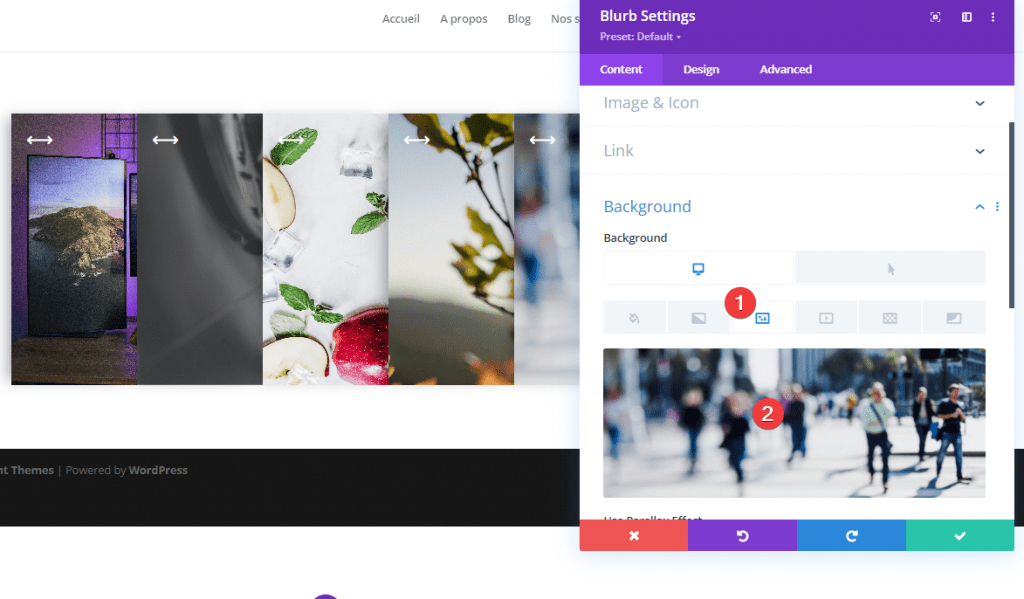The image size is (1024, 599).
Task: Select the background color paint bucket tab
Action: tap(634, 318)
